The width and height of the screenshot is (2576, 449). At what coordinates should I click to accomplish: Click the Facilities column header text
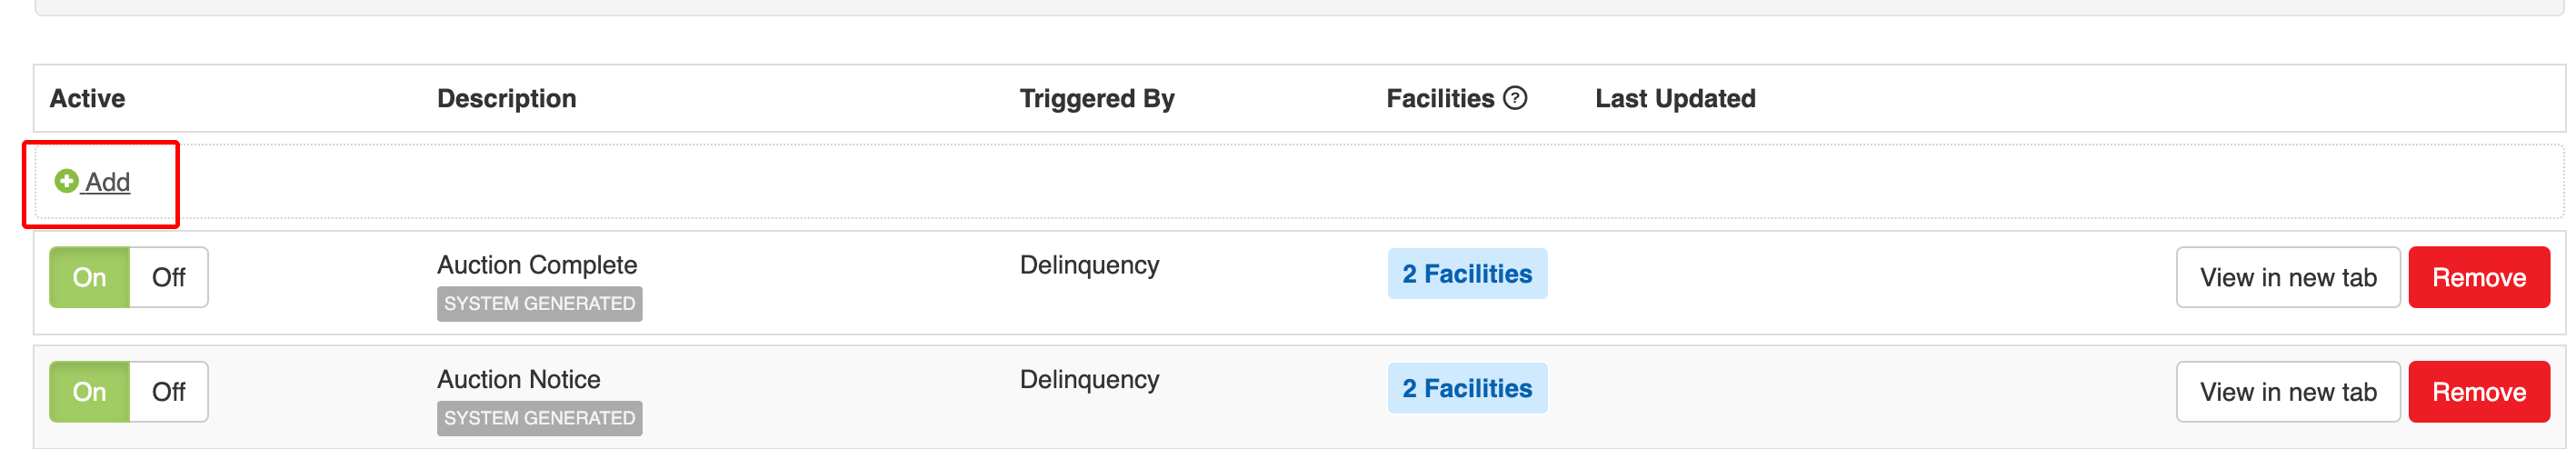(x=1439, y=99)
